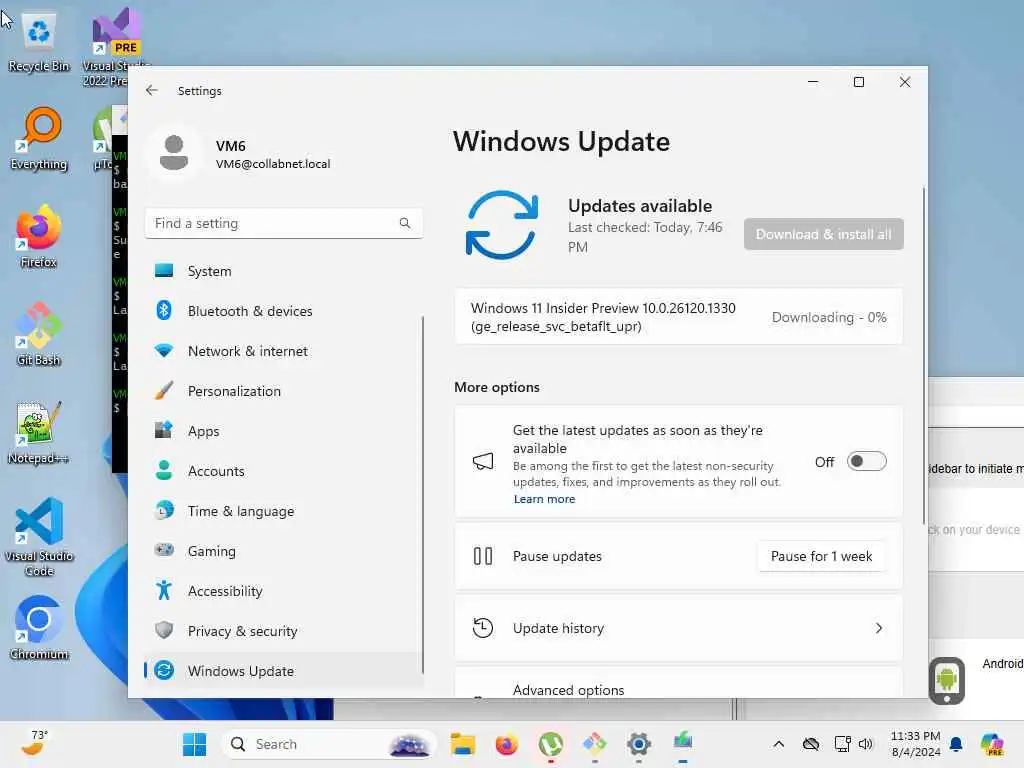This screenshot has height=768, width=1024.
Task: Open the VM6 account profile picture
Action: pyautogui.click(x=174, y=153)
